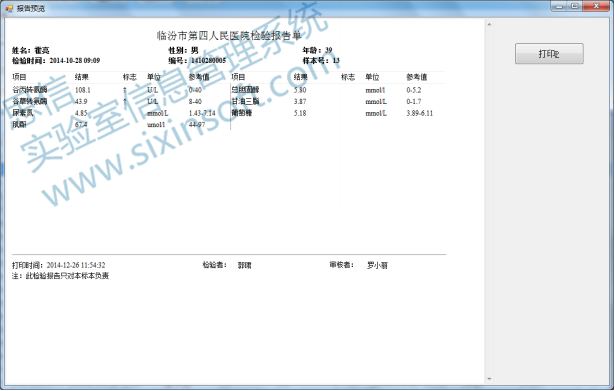Click the 肌酐 result value 67.4
Viewport: 615px width, 391px height.
[x=81, y=125]
